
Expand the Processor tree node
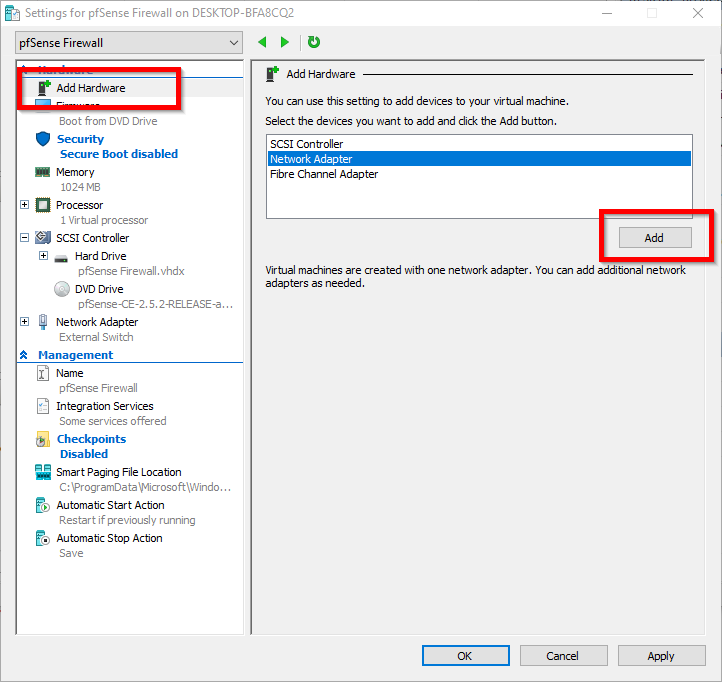[x=25, y=205]
